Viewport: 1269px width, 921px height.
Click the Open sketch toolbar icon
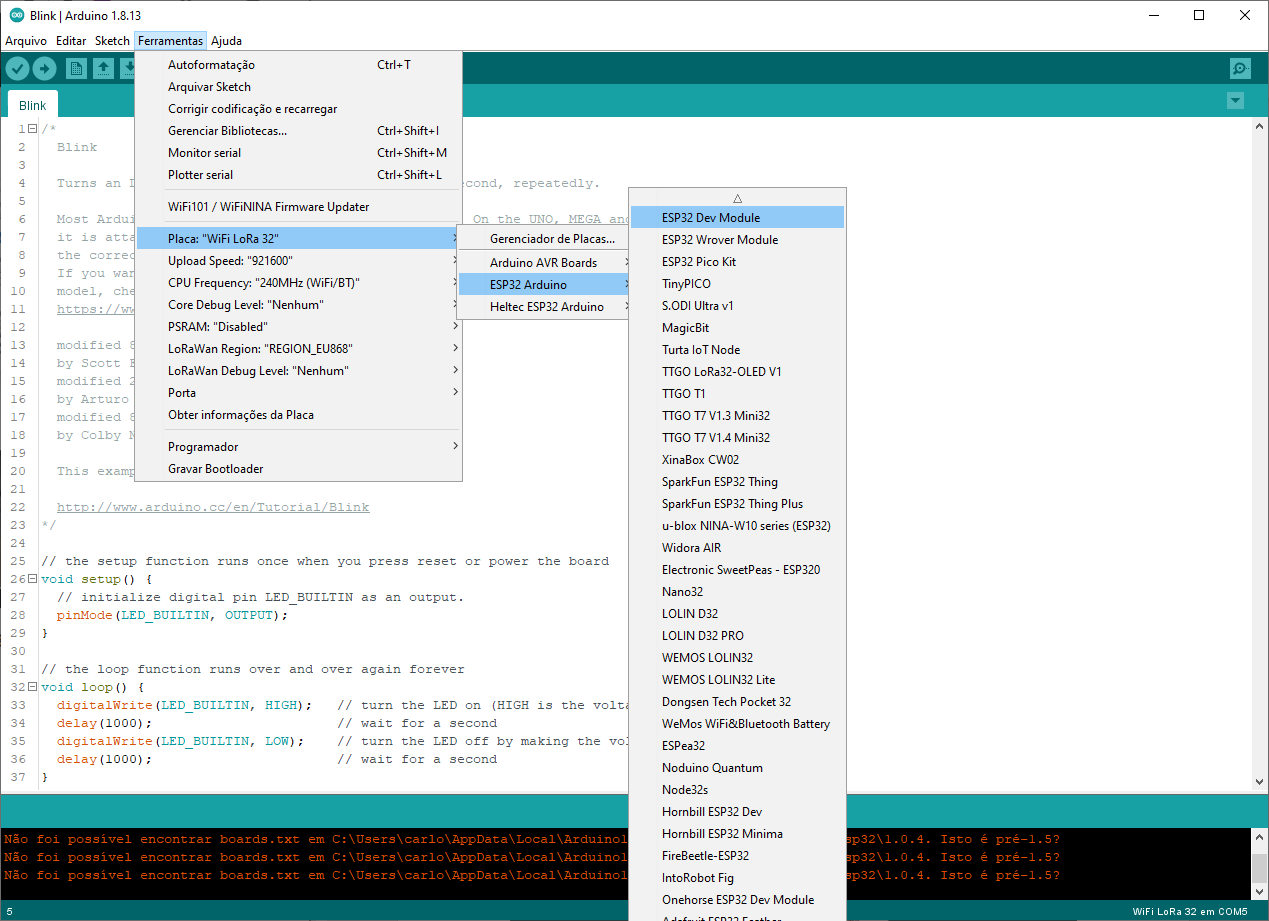(x=103, y=68)
